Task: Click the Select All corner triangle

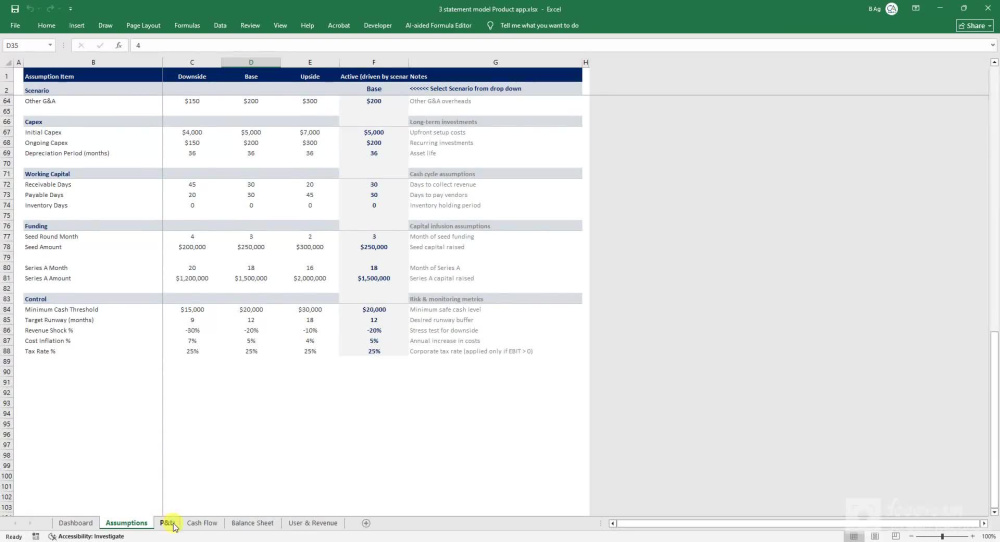Action: (8, 62)
